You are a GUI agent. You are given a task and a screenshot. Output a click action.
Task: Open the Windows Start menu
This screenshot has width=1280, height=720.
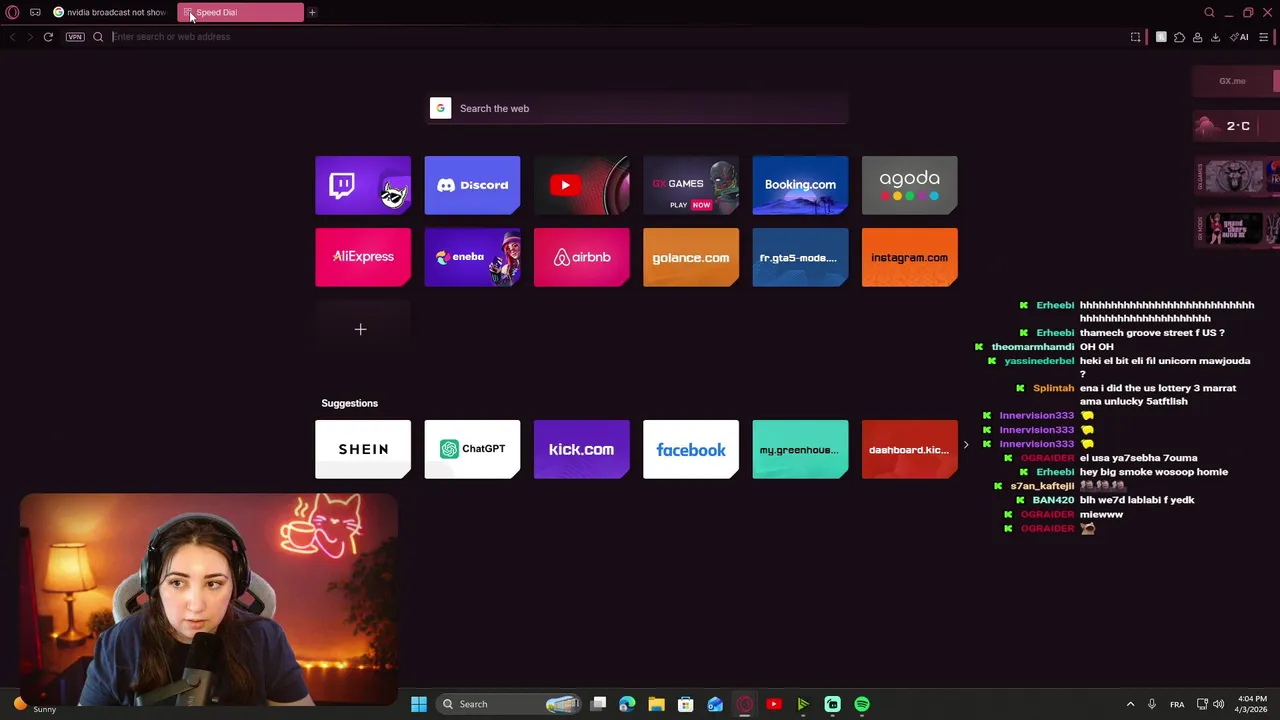pyautogui.click(x=419, y=704)
